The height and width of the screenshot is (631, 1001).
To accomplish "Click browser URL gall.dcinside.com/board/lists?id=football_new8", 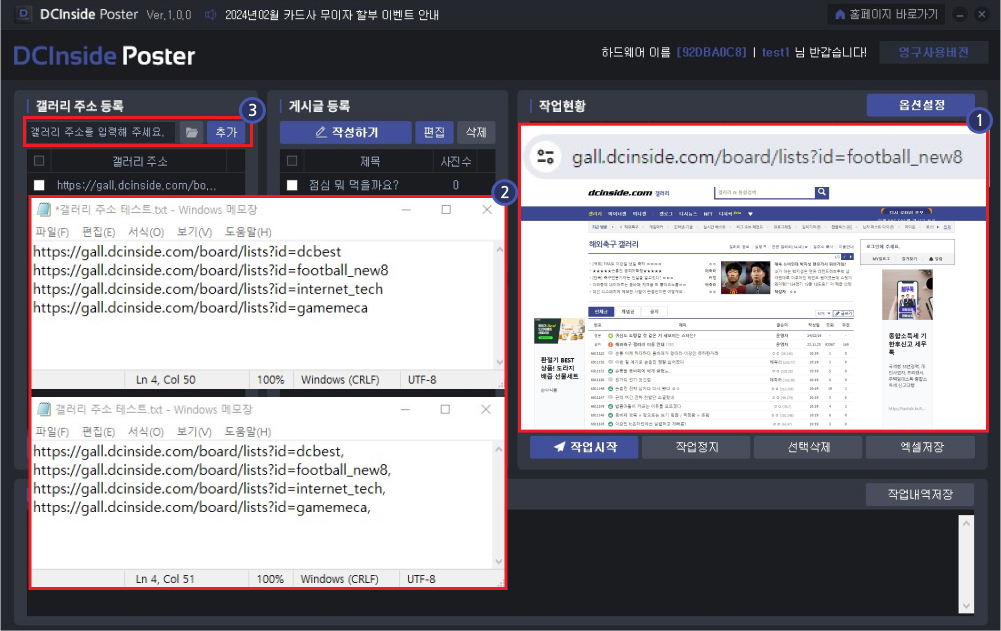I will click(767, 157).
